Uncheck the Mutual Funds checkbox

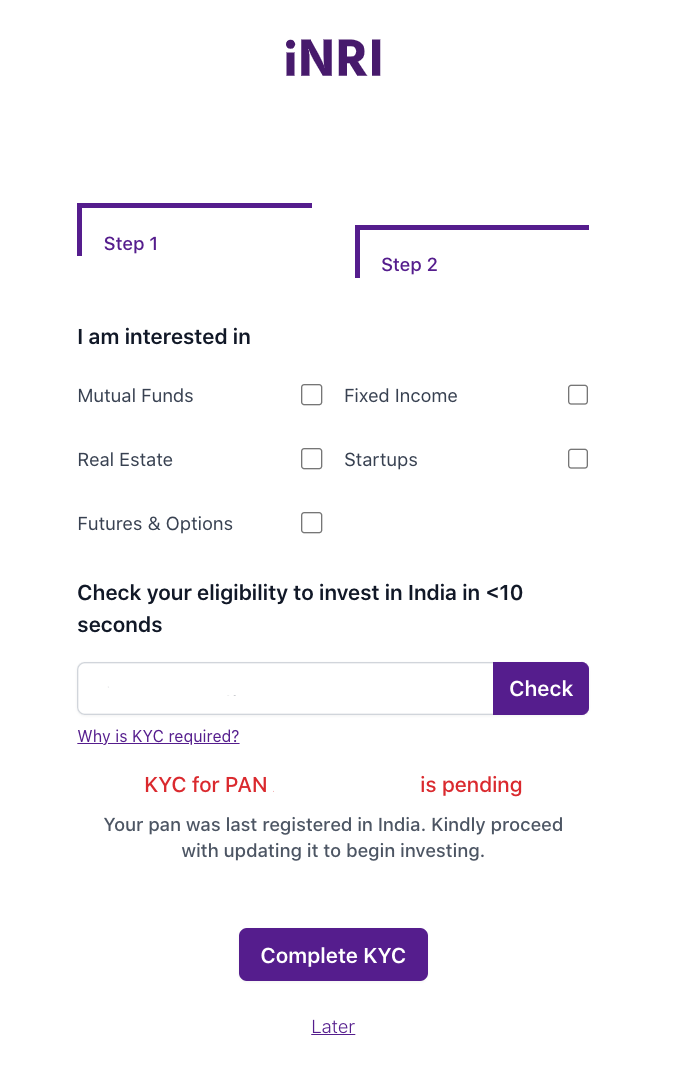(311, 395)
